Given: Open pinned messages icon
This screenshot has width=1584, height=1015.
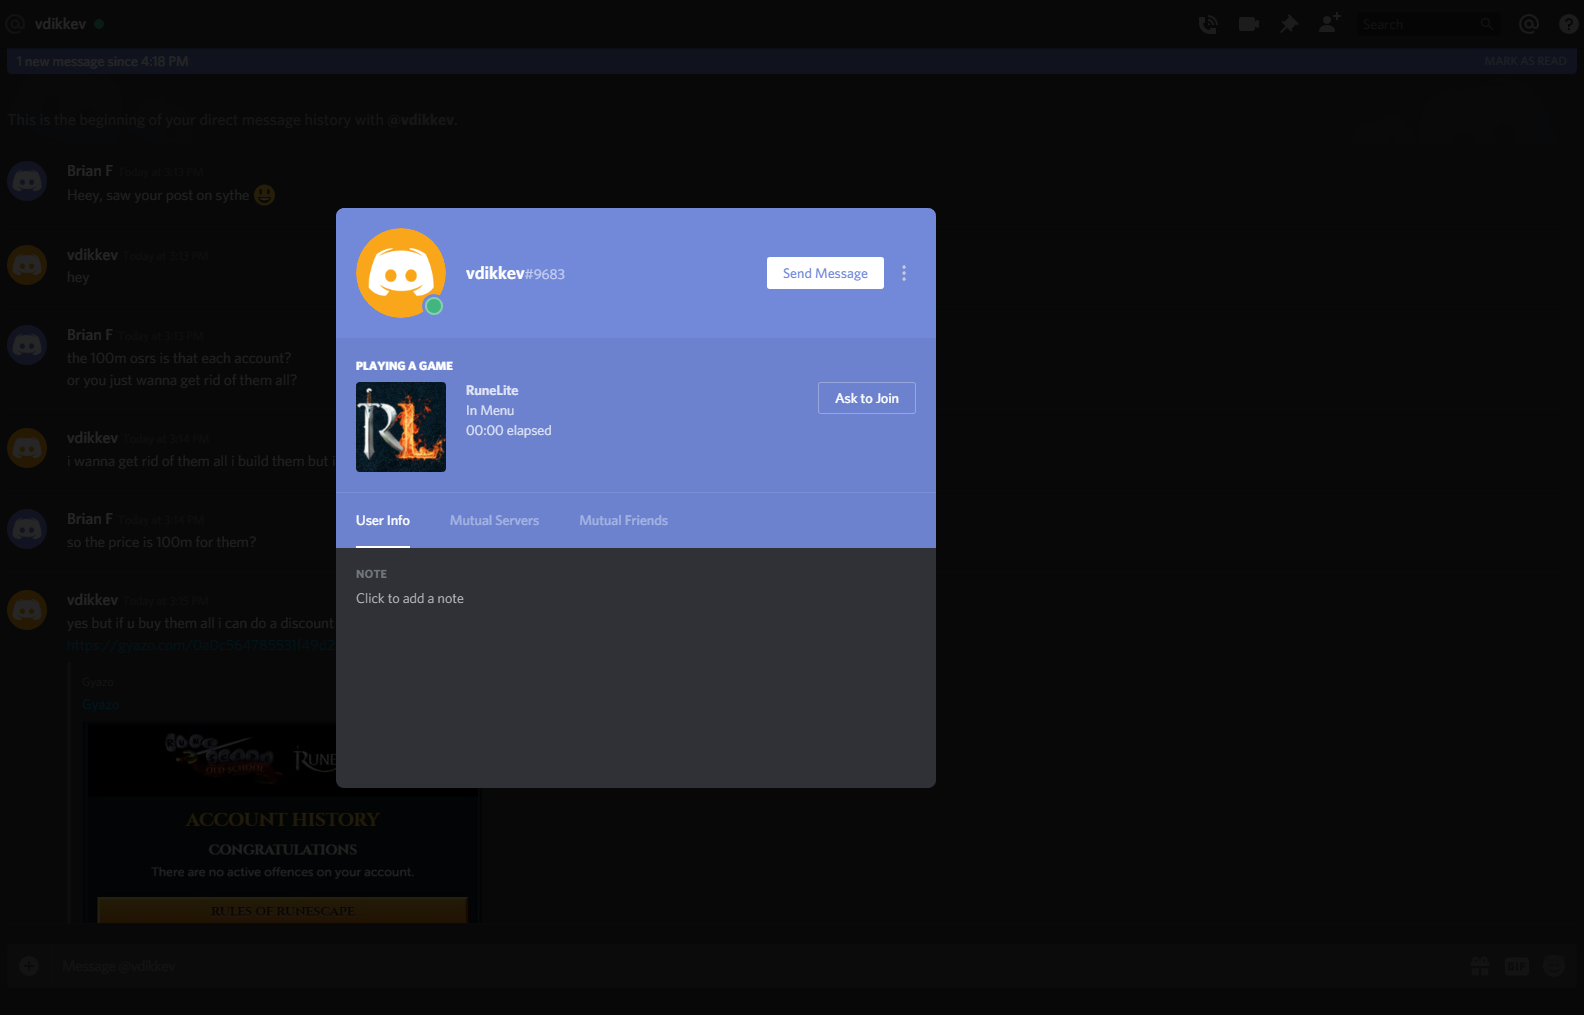Looking at the screenshot, I should point(1289,24).
